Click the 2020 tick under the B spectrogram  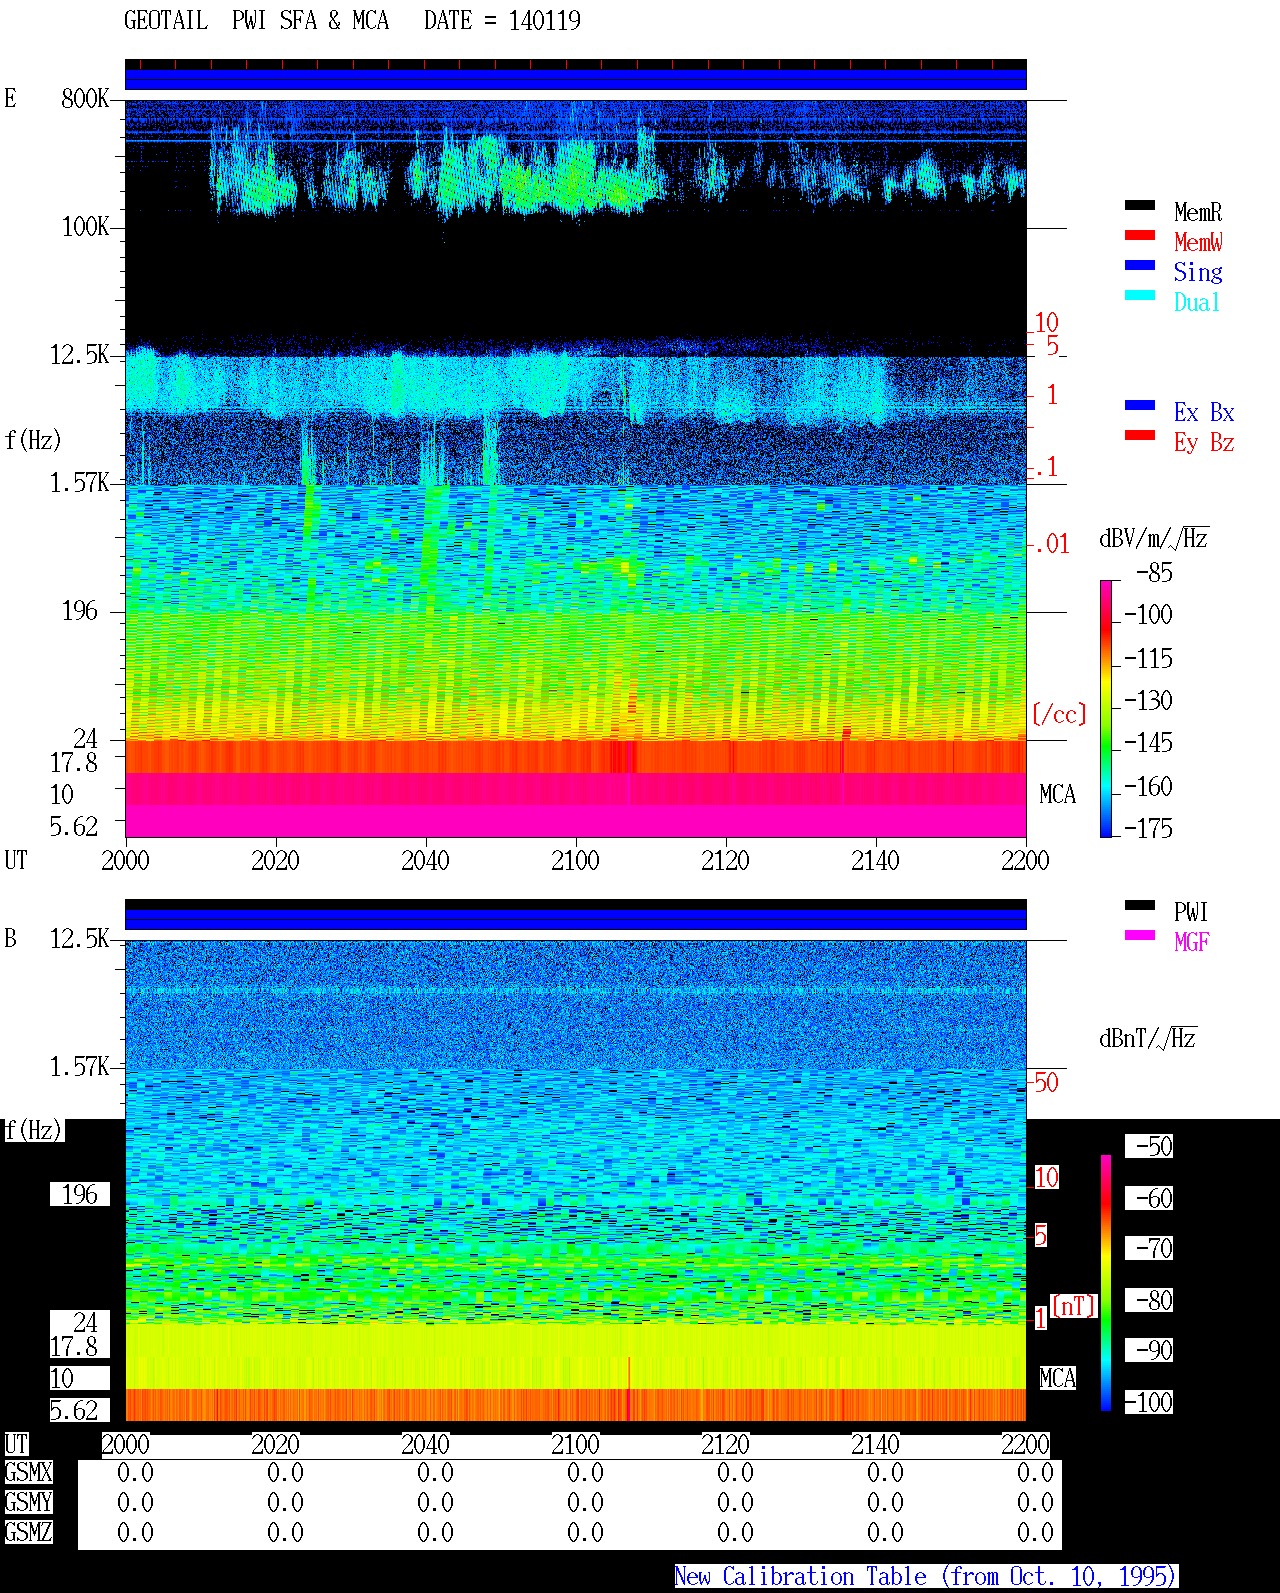tap(275, 1444)
